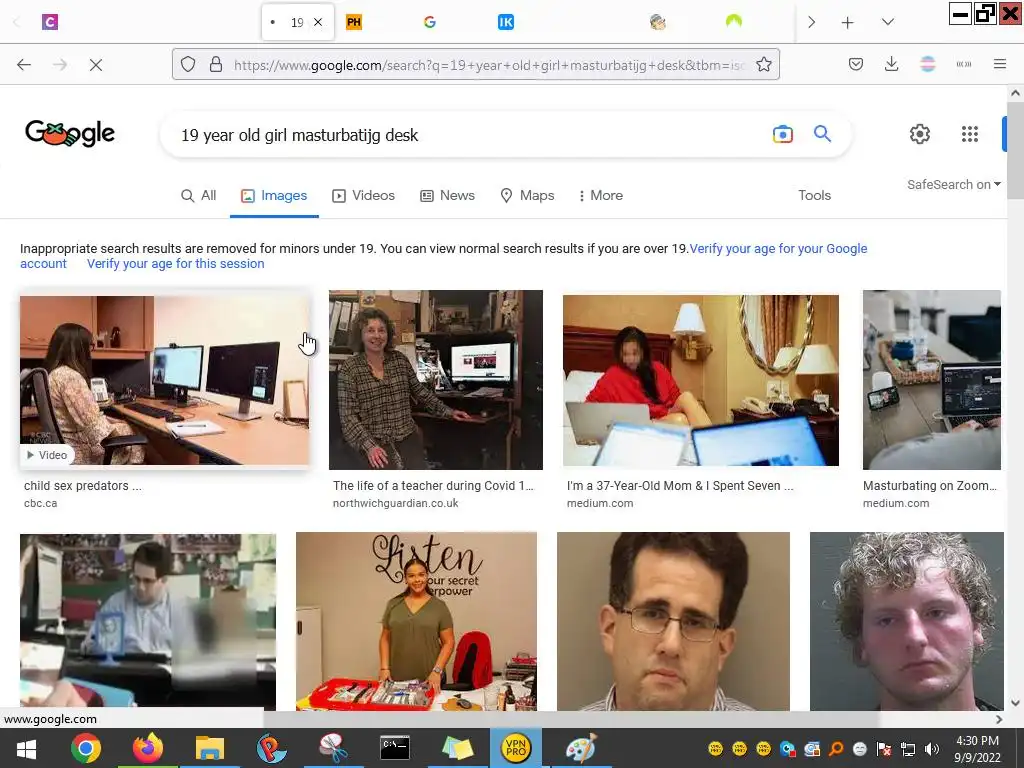Screen dimensions: 1024x768
Task: Open the thumbnail with 'Listen' wall text
Action: pyautogui.click(x=416, y=621)
